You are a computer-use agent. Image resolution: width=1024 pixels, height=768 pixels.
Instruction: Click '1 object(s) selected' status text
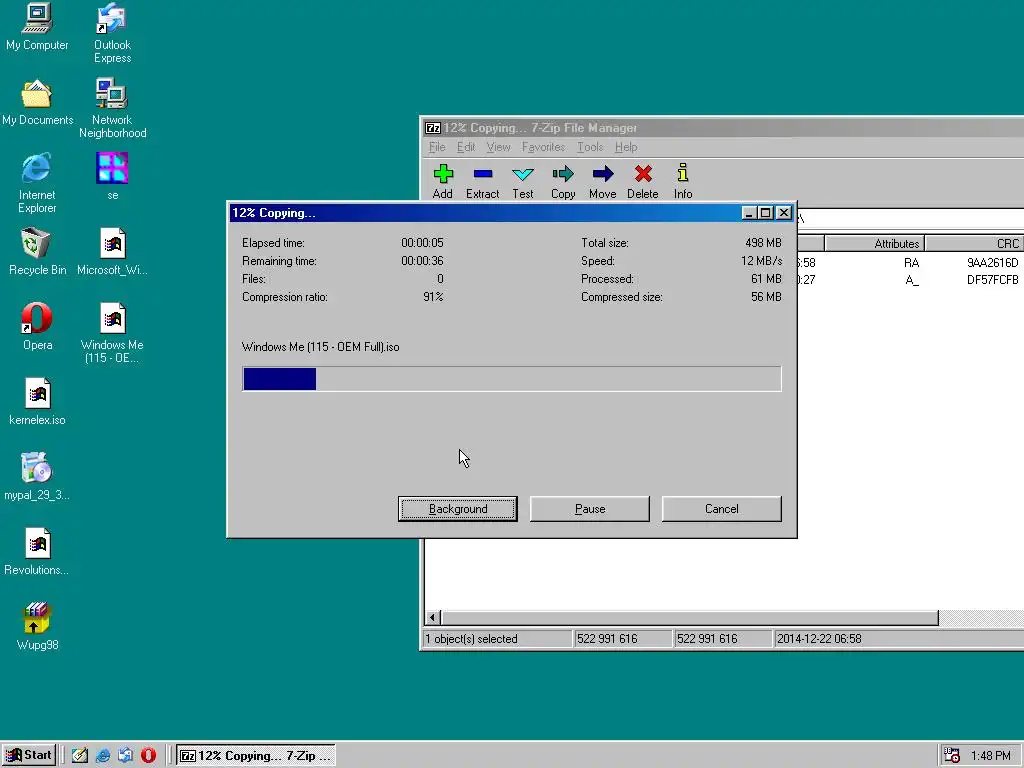[471, 639]
